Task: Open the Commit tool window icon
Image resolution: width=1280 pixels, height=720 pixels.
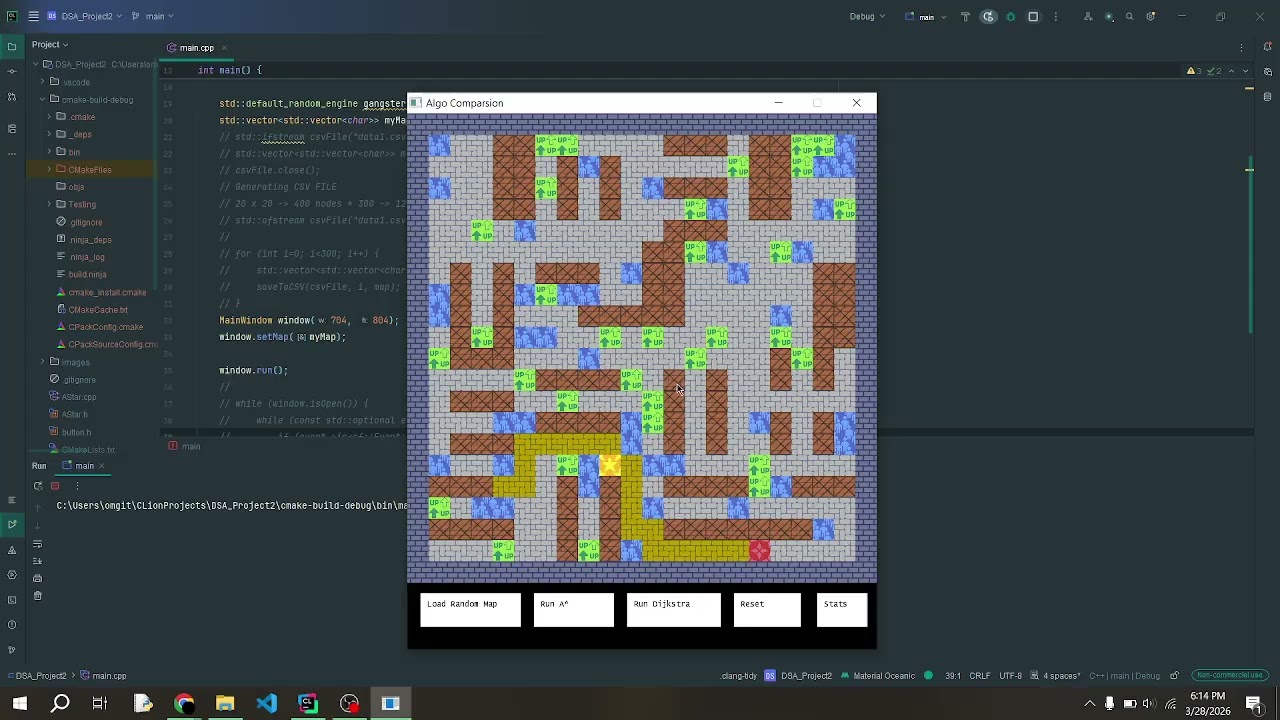Action: coord(12,71)
